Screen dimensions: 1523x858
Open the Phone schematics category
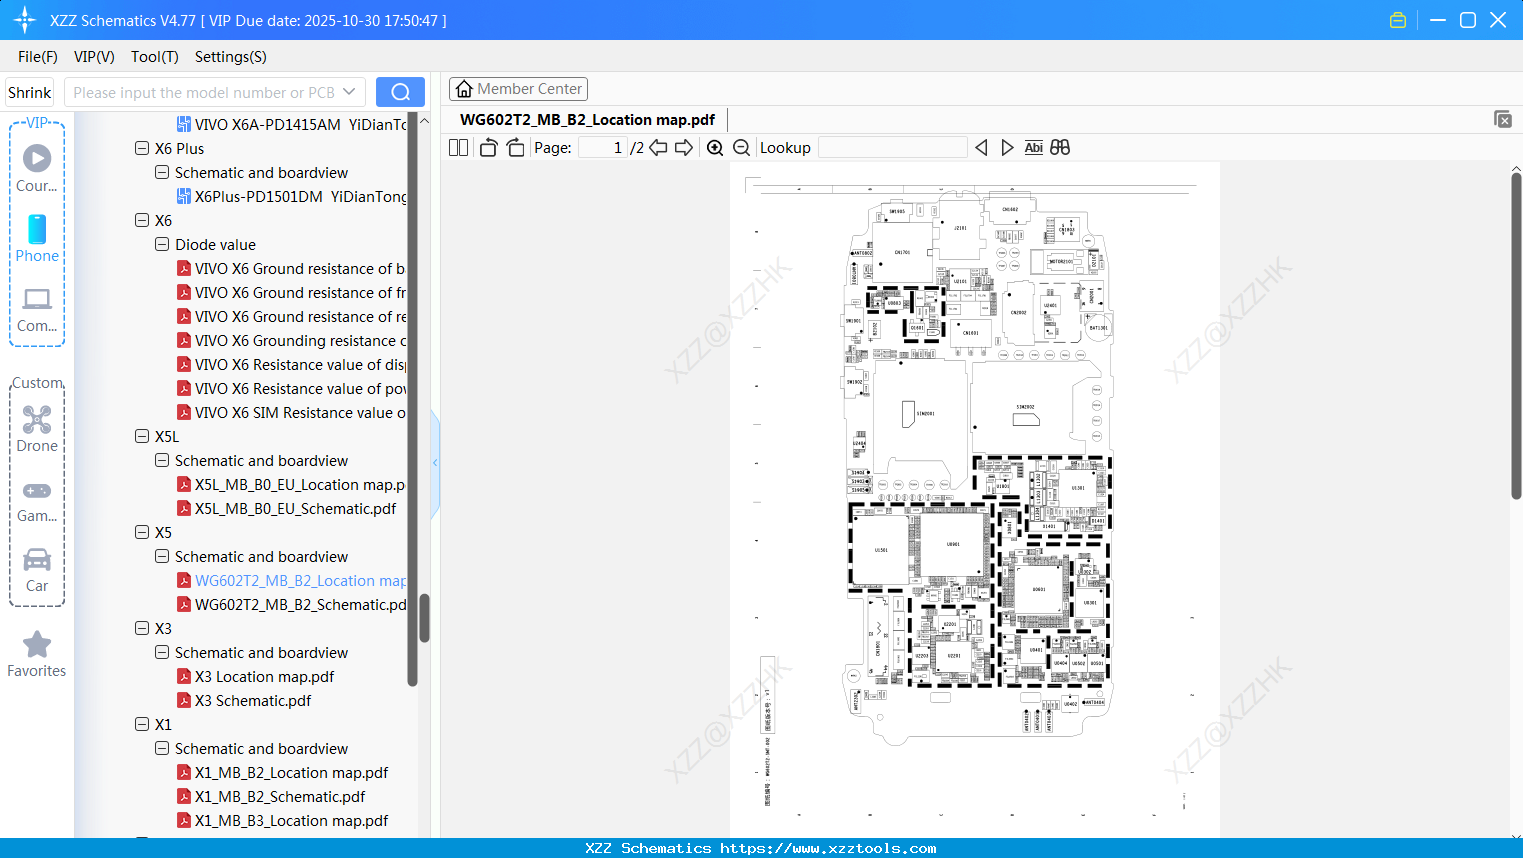tap(36, 240)
